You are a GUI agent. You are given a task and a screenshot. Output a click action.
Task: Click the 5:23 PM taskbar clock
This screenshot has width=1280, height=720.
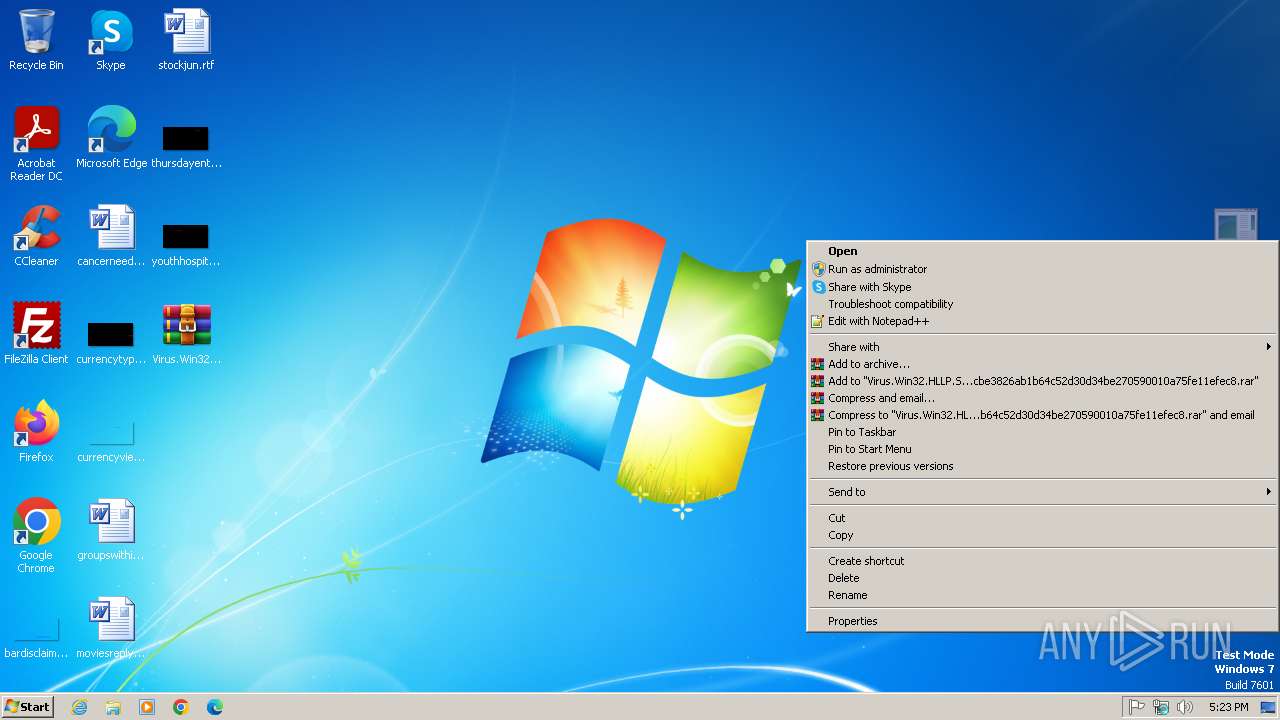(1228, 707)
